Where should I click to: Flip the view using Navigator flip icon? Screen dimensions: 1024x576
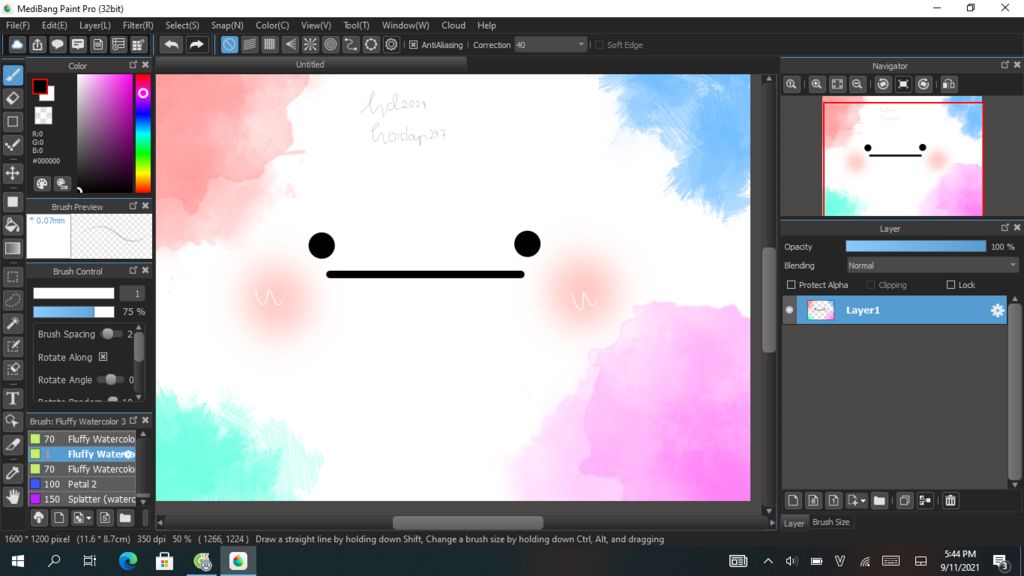click(x=949, y=84)
